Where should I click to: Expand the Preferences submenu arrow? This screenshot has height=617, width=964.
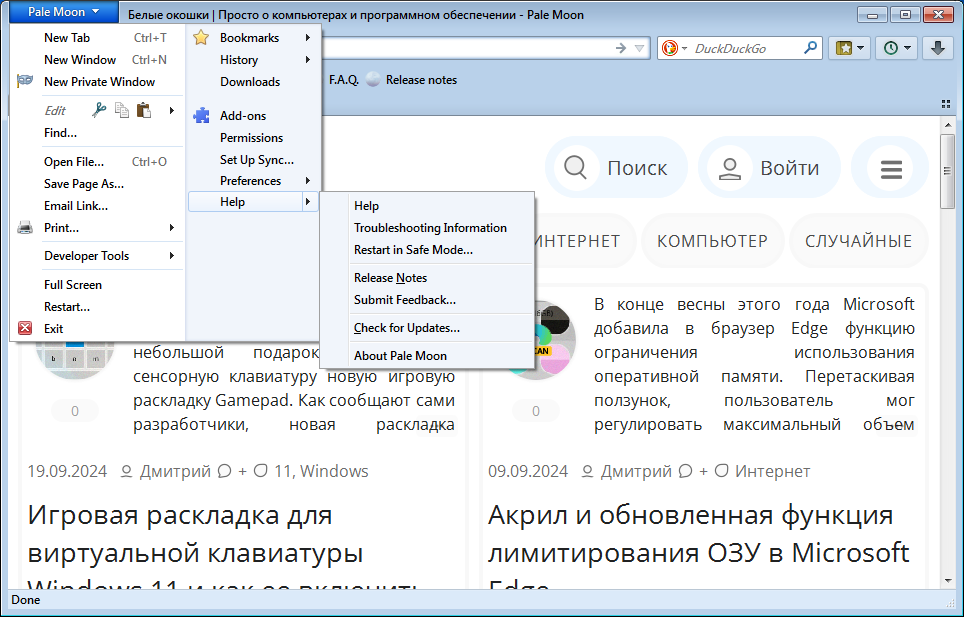point(307,181)
